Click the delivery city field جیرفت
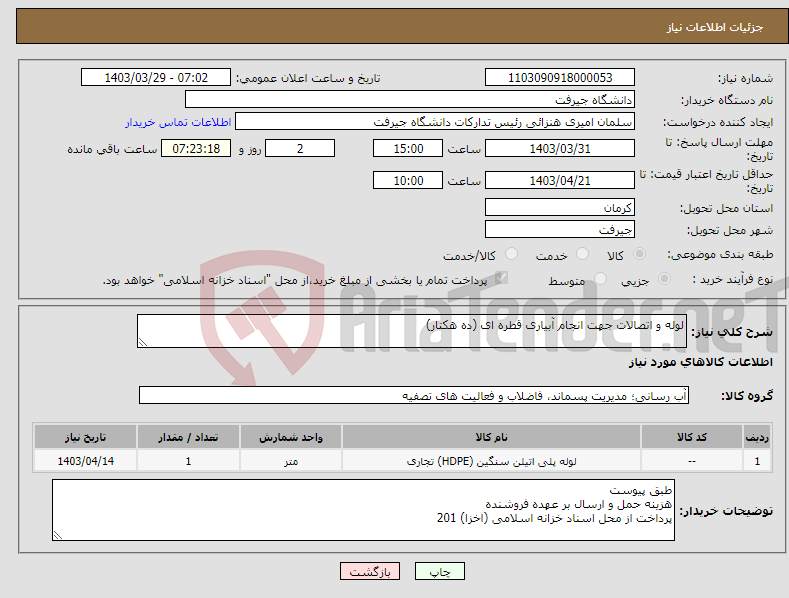789x598 pixels. (x=560, y=229)
